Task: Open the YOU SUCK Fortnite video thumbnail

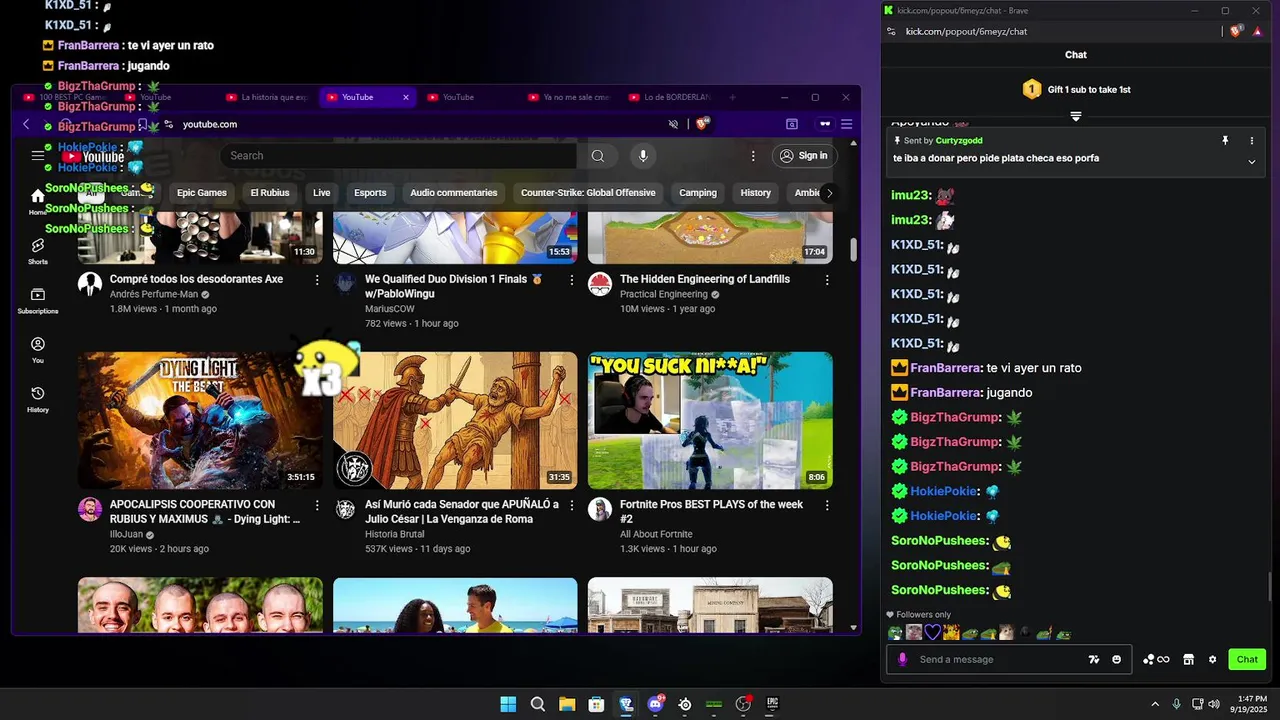Action: coord(710,420)
